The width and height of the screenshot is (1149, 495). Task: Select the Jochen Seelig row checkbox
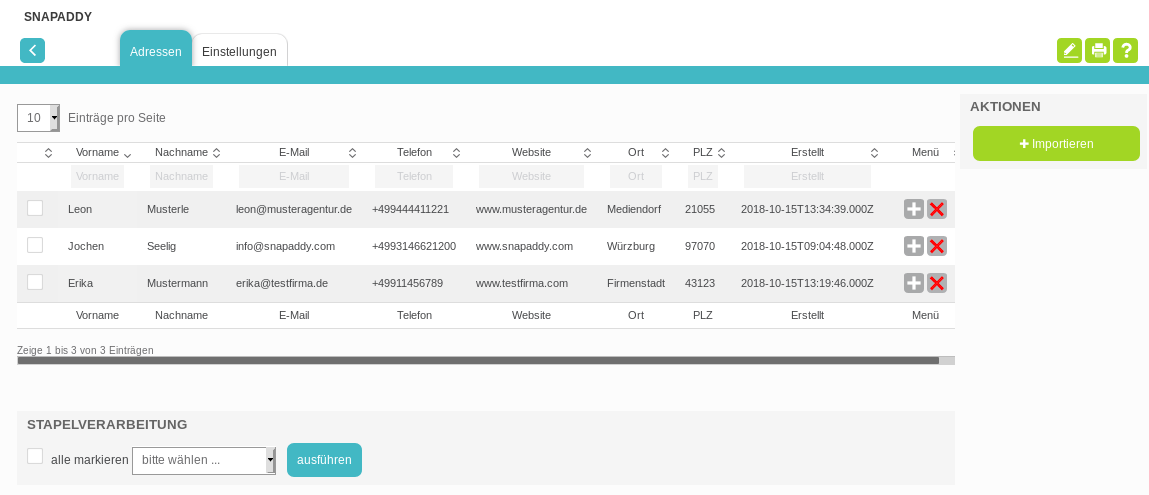tap(35, 245)
